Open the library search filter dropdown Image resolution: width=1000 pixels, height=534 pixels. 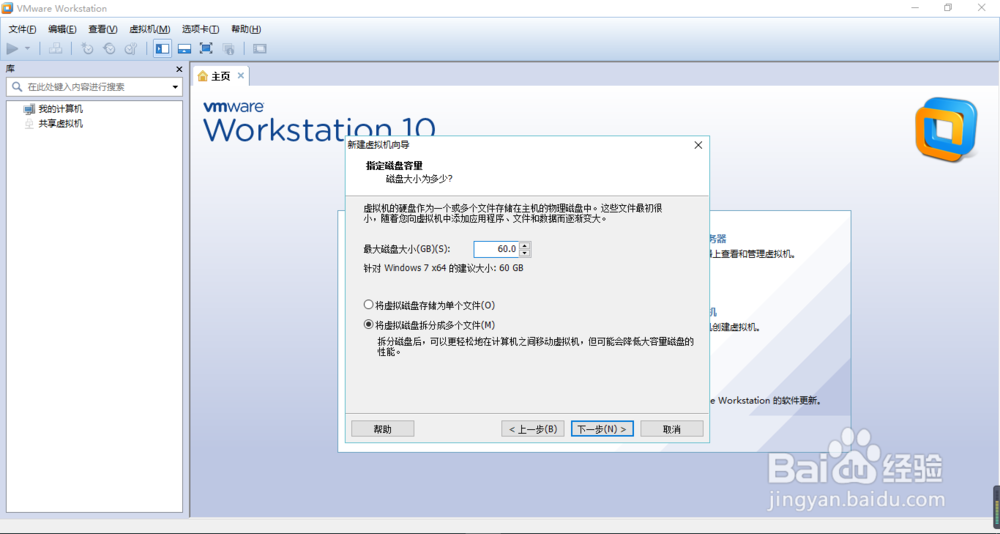(175, 87)
